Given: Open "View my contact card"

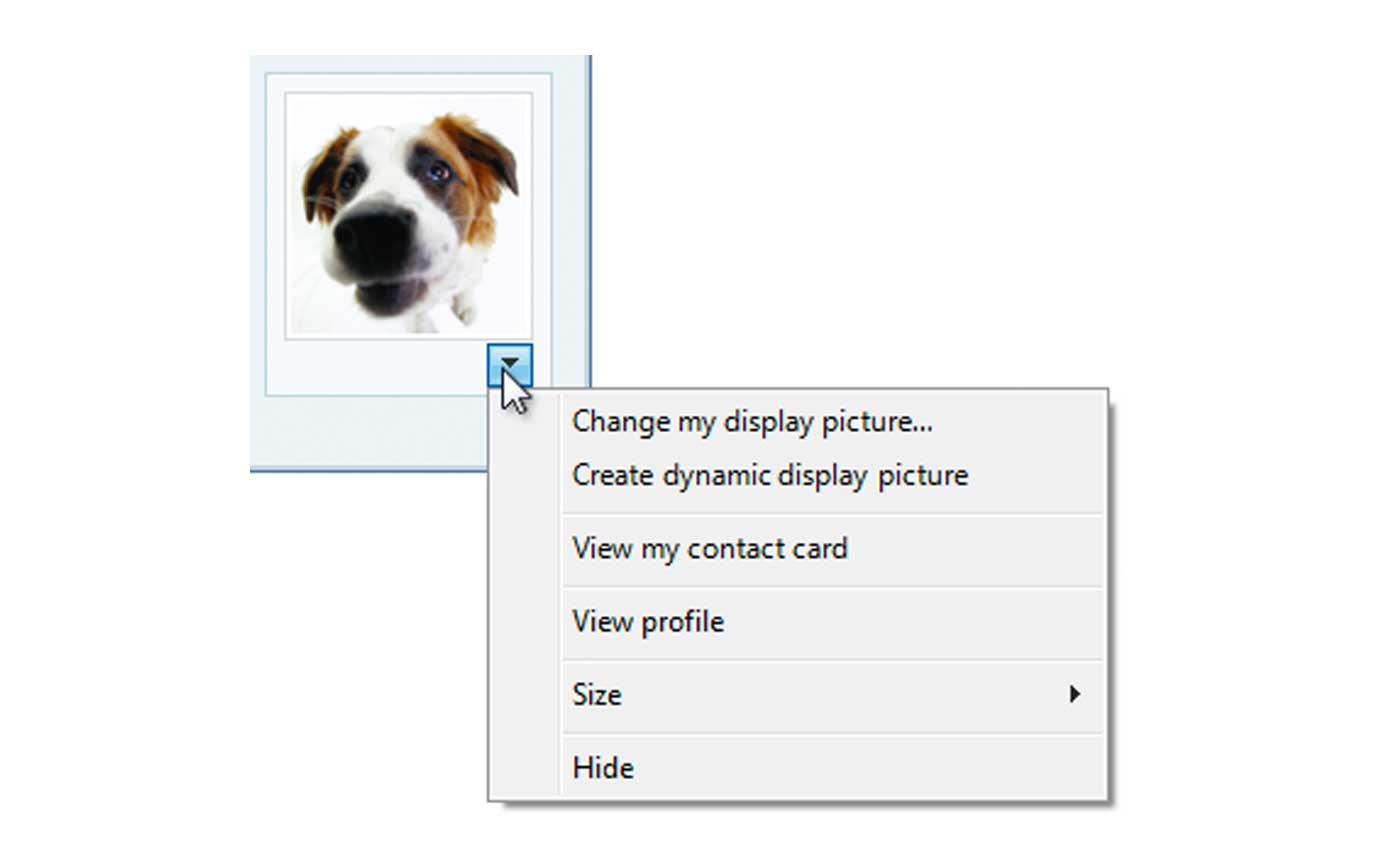Looking at the screenshot, I should (709, 549).
